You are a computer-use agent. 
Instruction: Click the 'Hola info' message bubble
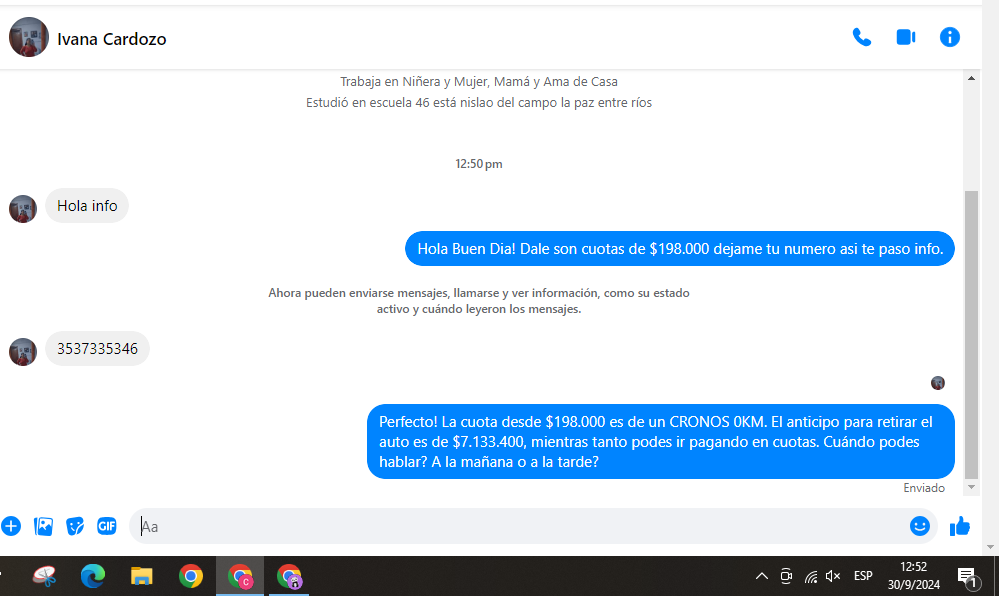coord(87,206)
